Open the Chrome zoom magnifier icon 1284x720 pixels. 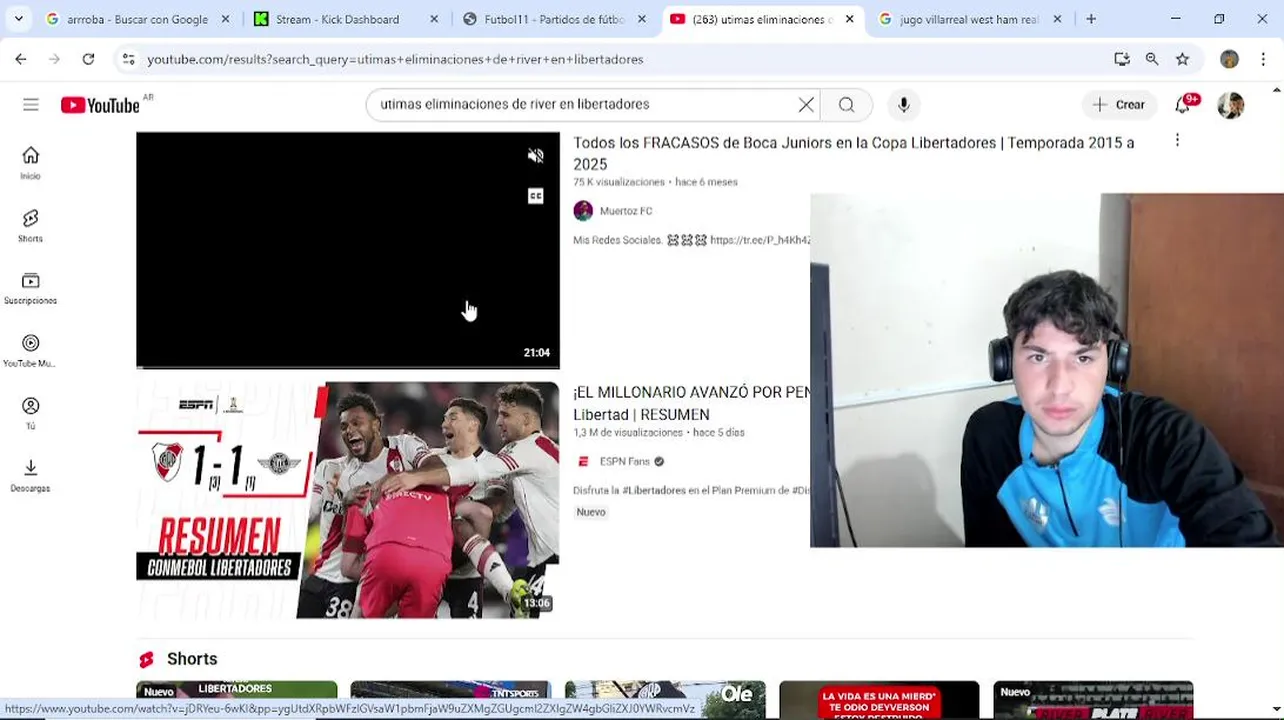[x=1152, y=59]
